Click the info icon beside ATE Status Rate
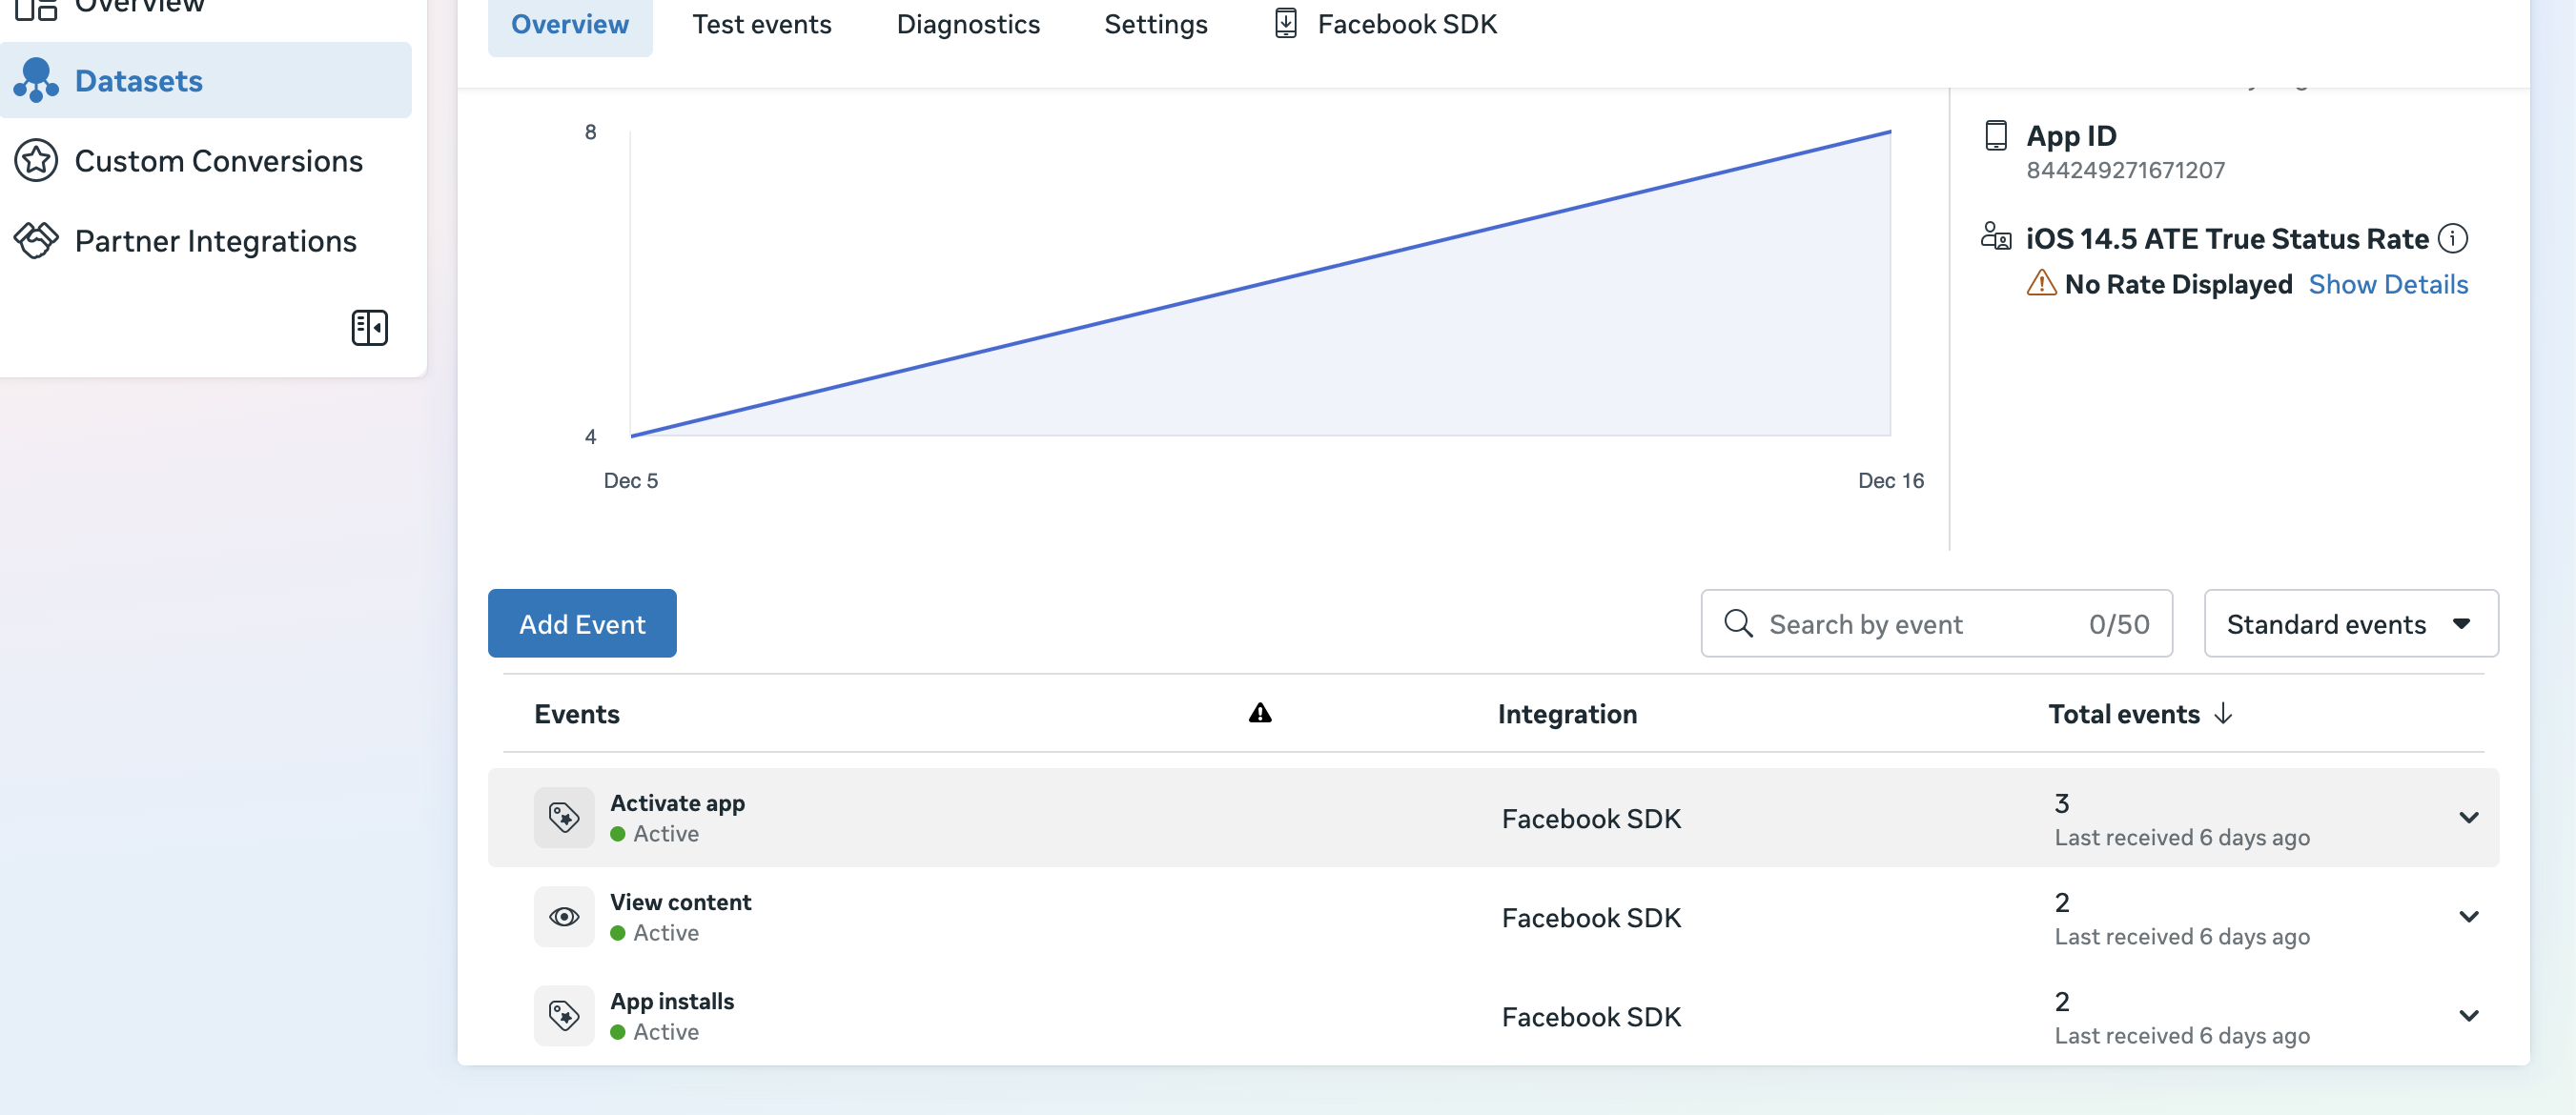Screen dimensions: 2576x1115 [x=2453, y=238]
